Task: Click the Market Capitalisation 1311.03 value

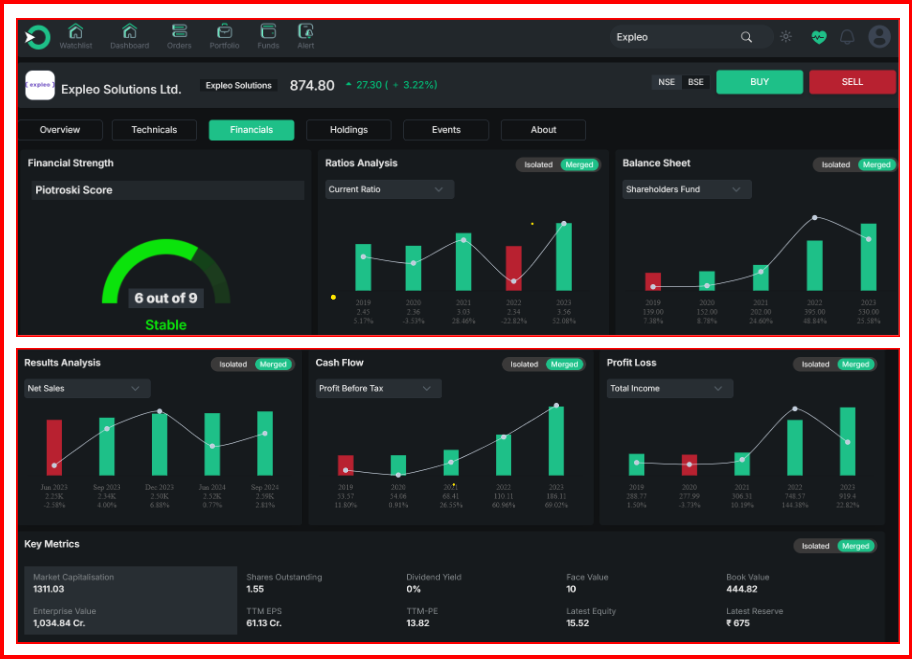Action: coord(49,589)
